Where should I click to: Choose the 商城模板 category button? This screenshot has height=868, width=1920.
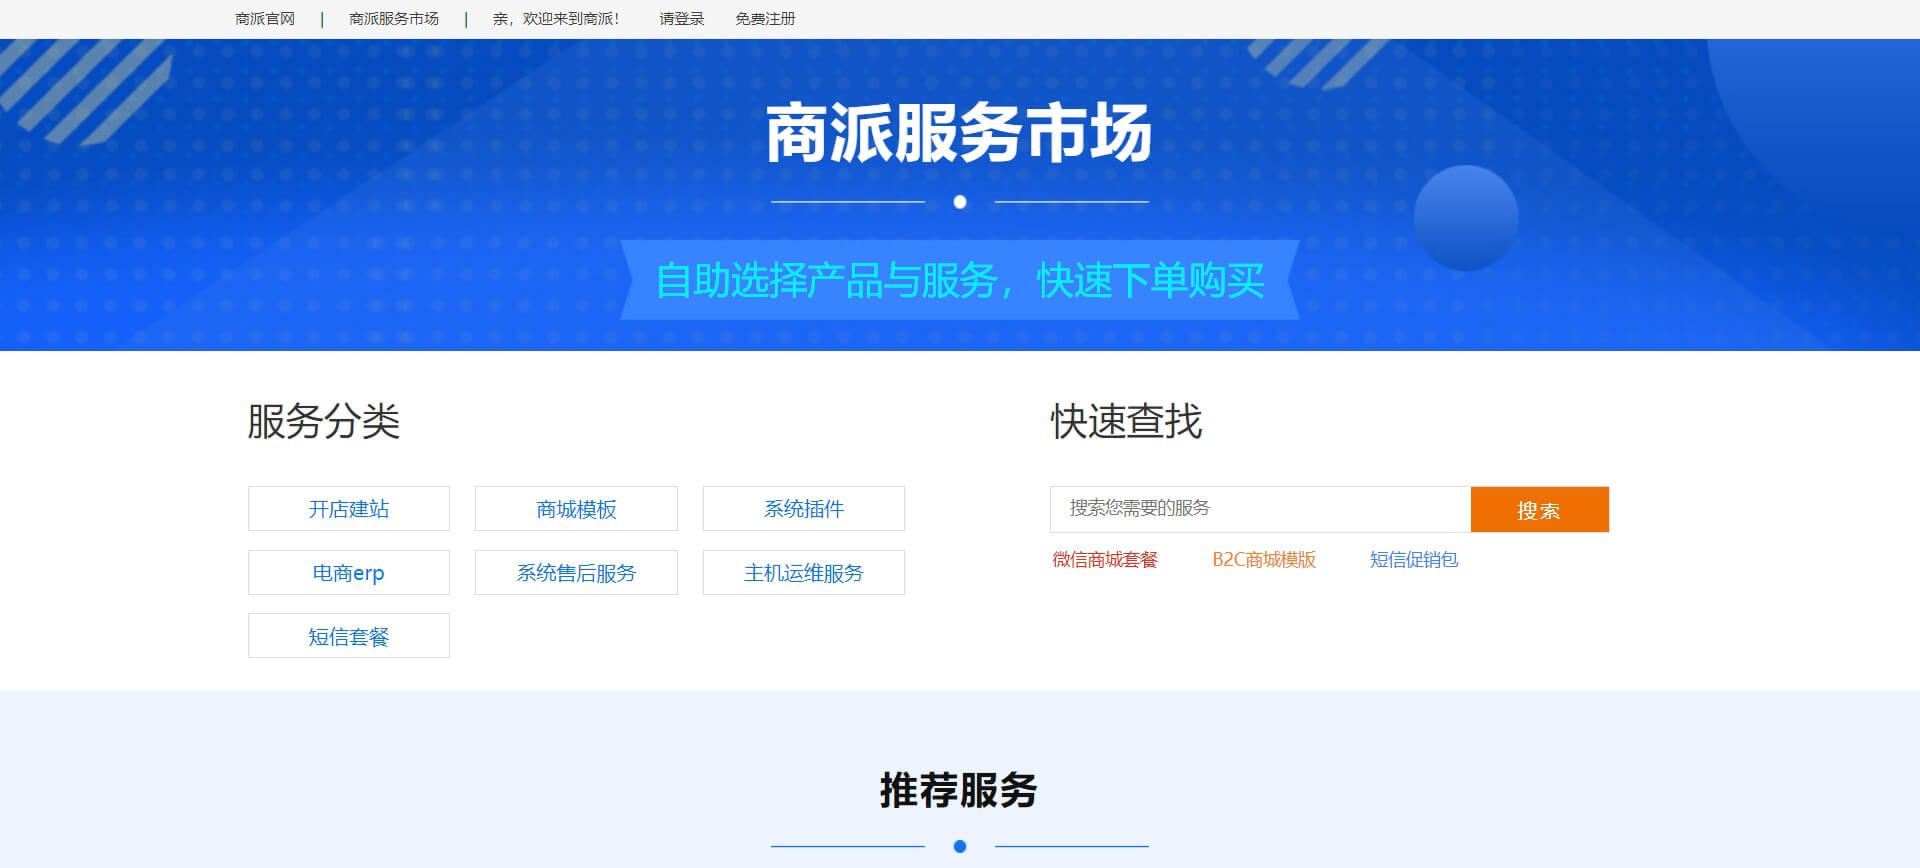point(576,509)
